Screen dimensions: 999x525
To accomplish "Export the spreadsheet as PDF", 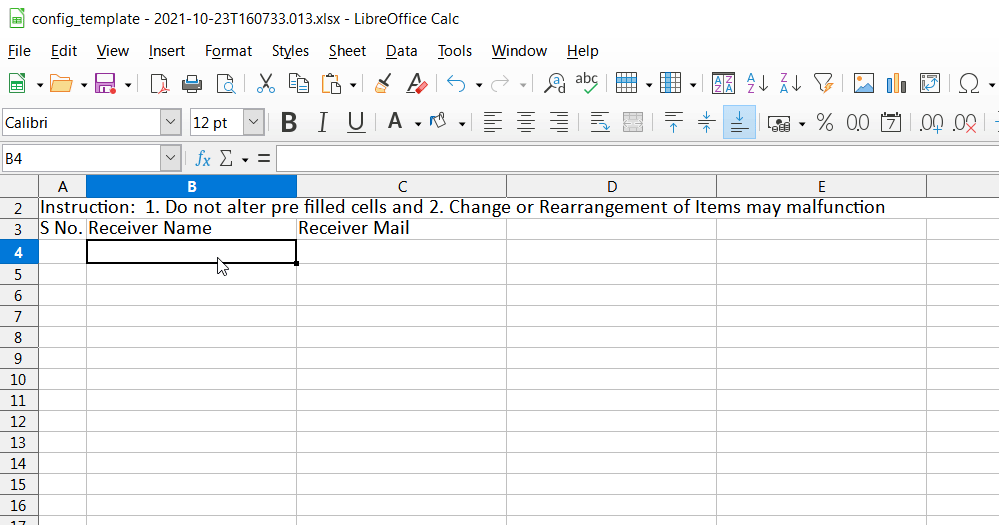I will pos(159,84).
